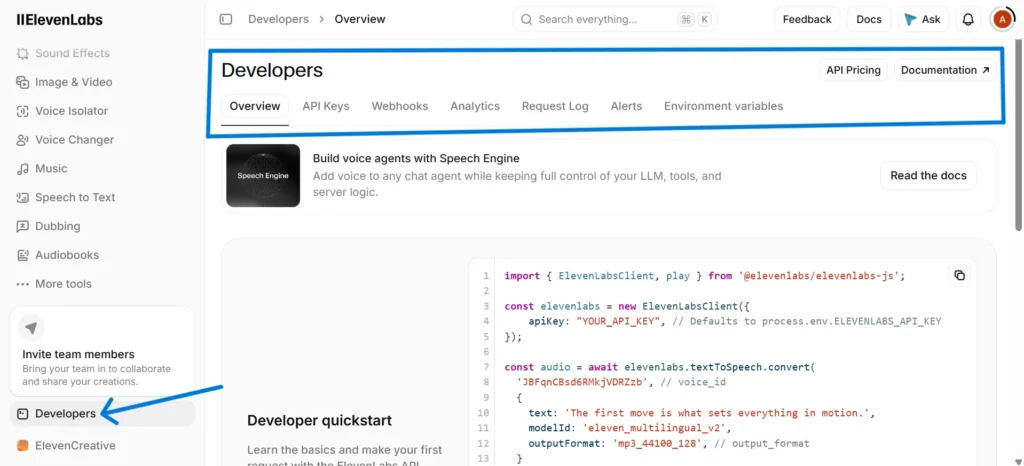1024x466 pixels.
Task: Open the Environment variables tab
Action: coord(724,106)
